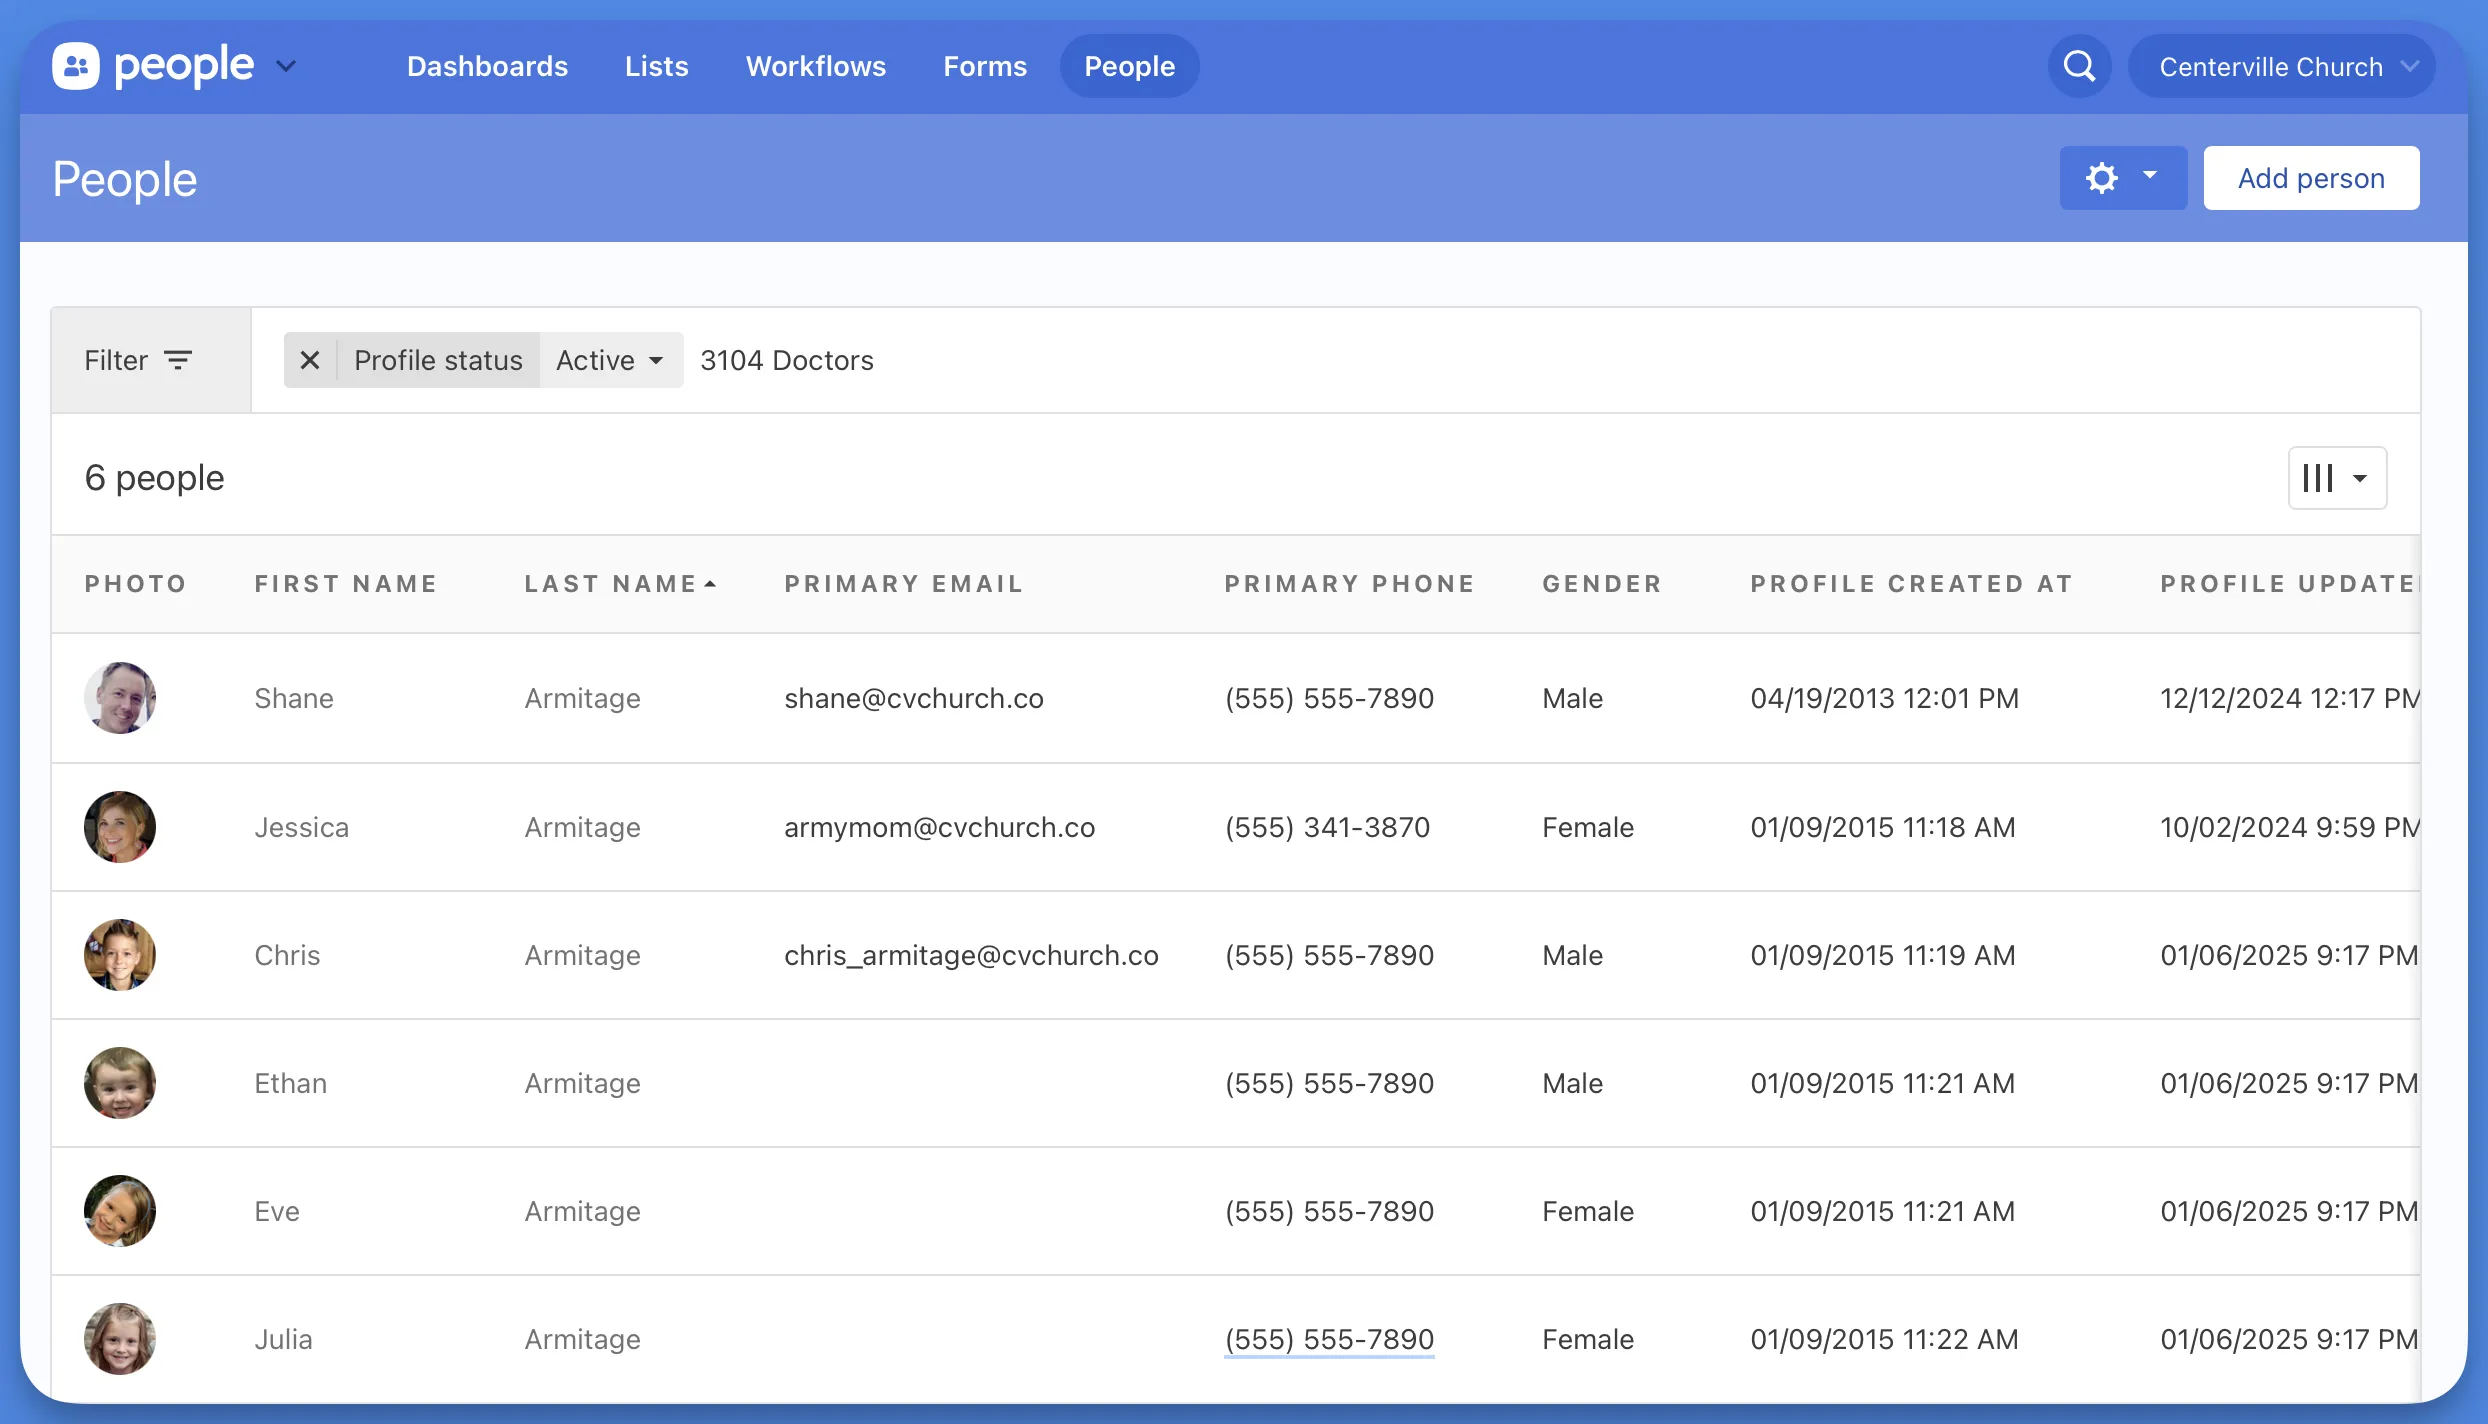Remove the Profile status filter with the X
The width and height of the screenshot is (2488, 1424).
tap(310, 360)
